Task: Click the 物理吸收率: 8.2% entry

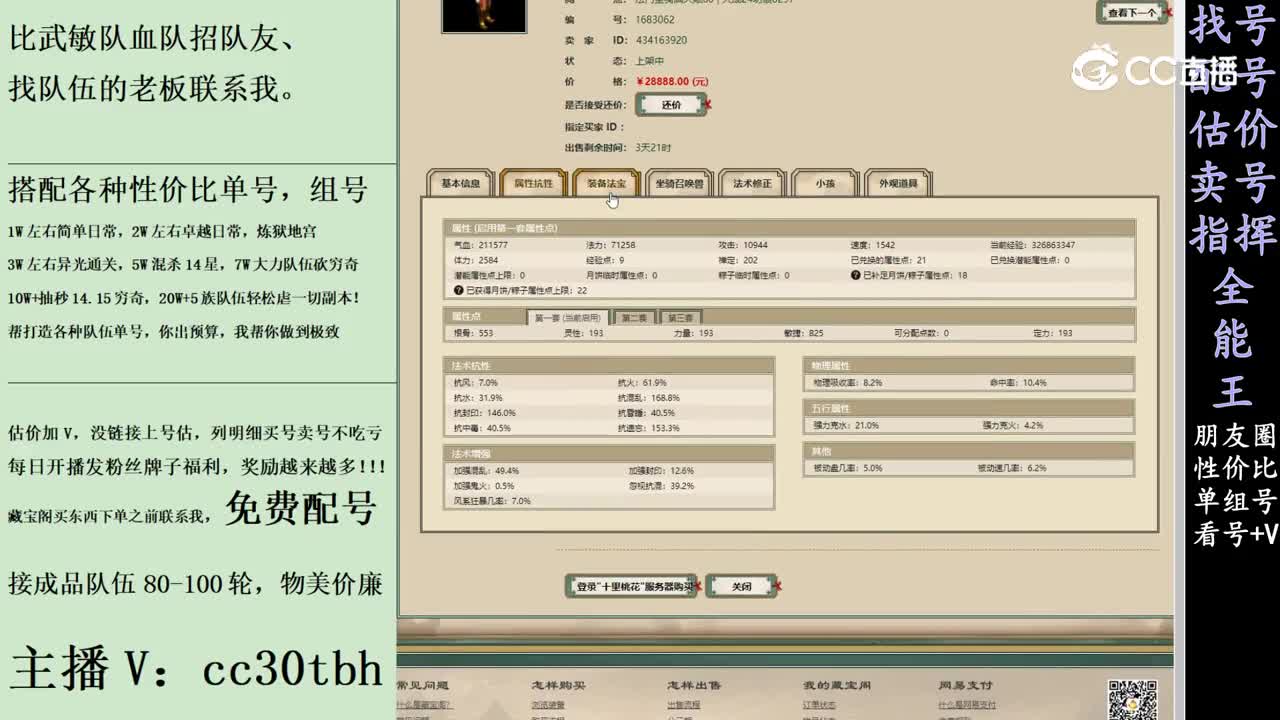Action: pyautogui.click(x=847, y=383)
